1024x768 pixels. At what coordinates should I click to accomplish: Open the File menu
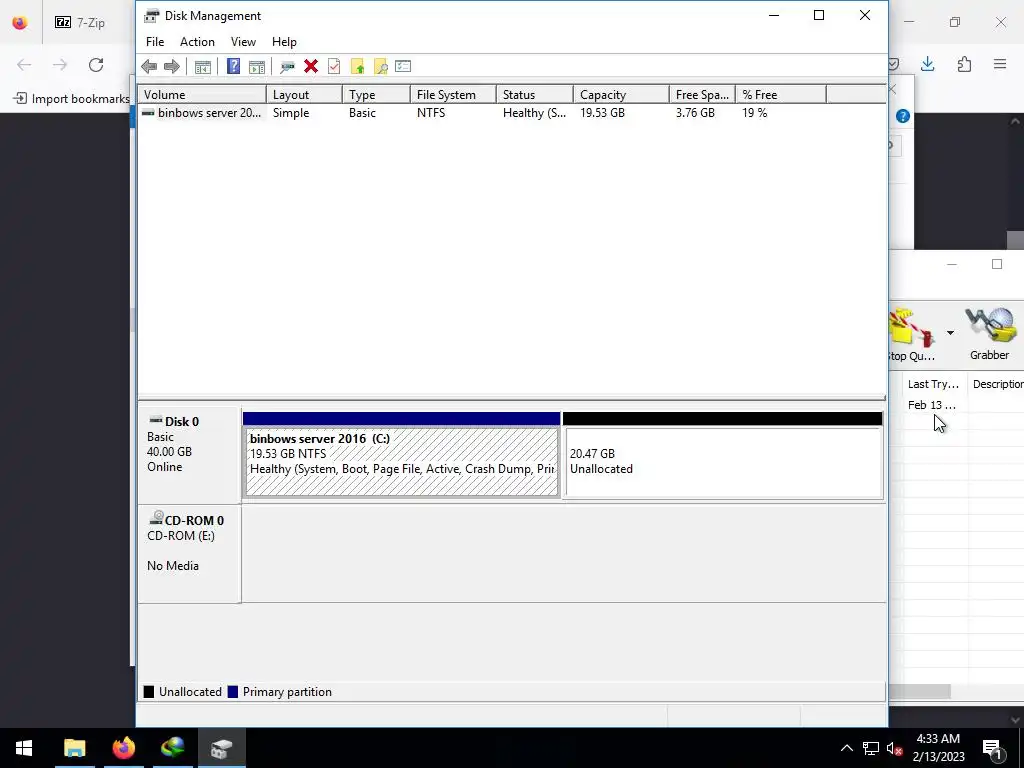pyautogui.click(x=155, y=42)
